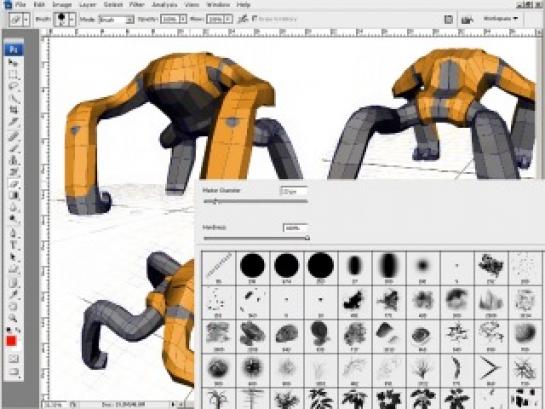Select the Crop tool

[13, 111]
